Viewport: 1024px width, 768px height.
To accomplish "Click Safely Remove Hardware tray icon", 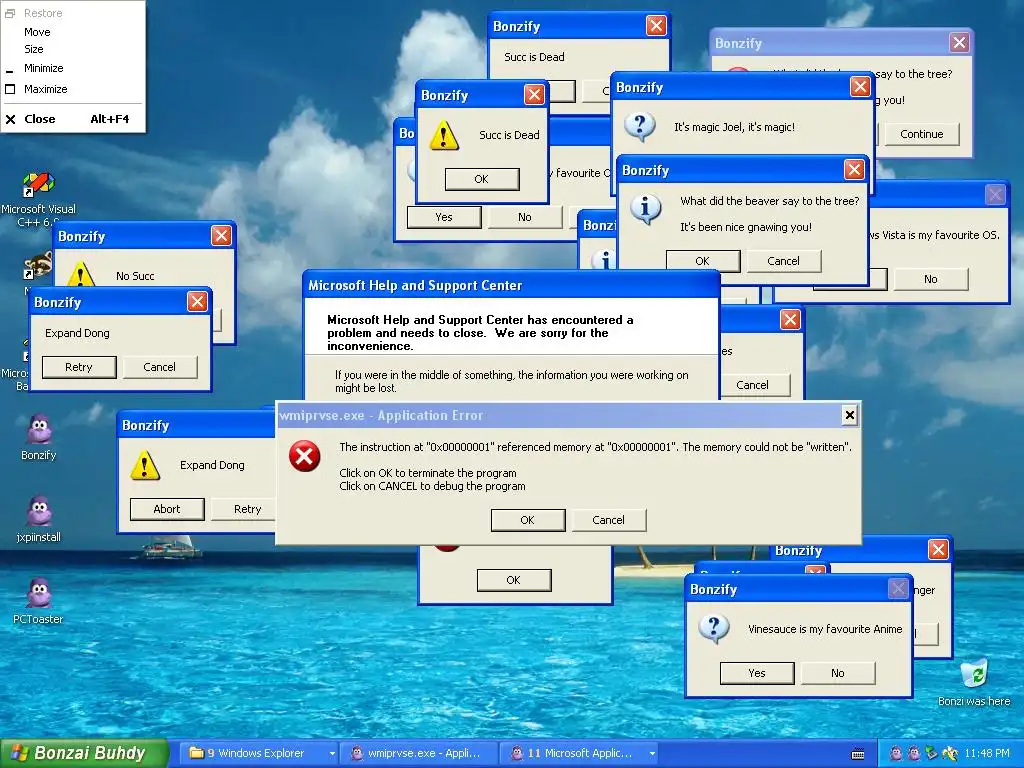I will coord(932,754).
